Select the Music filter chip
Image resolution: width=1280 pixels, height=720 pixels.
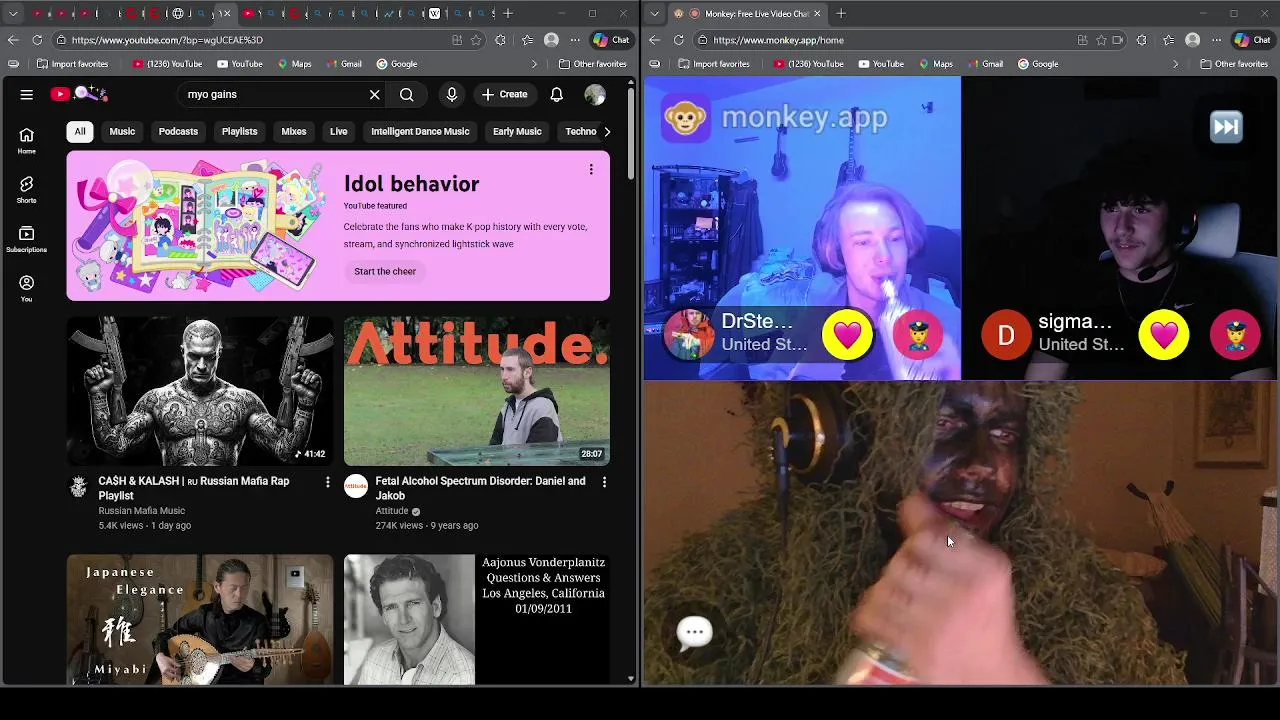click(122, 131)
